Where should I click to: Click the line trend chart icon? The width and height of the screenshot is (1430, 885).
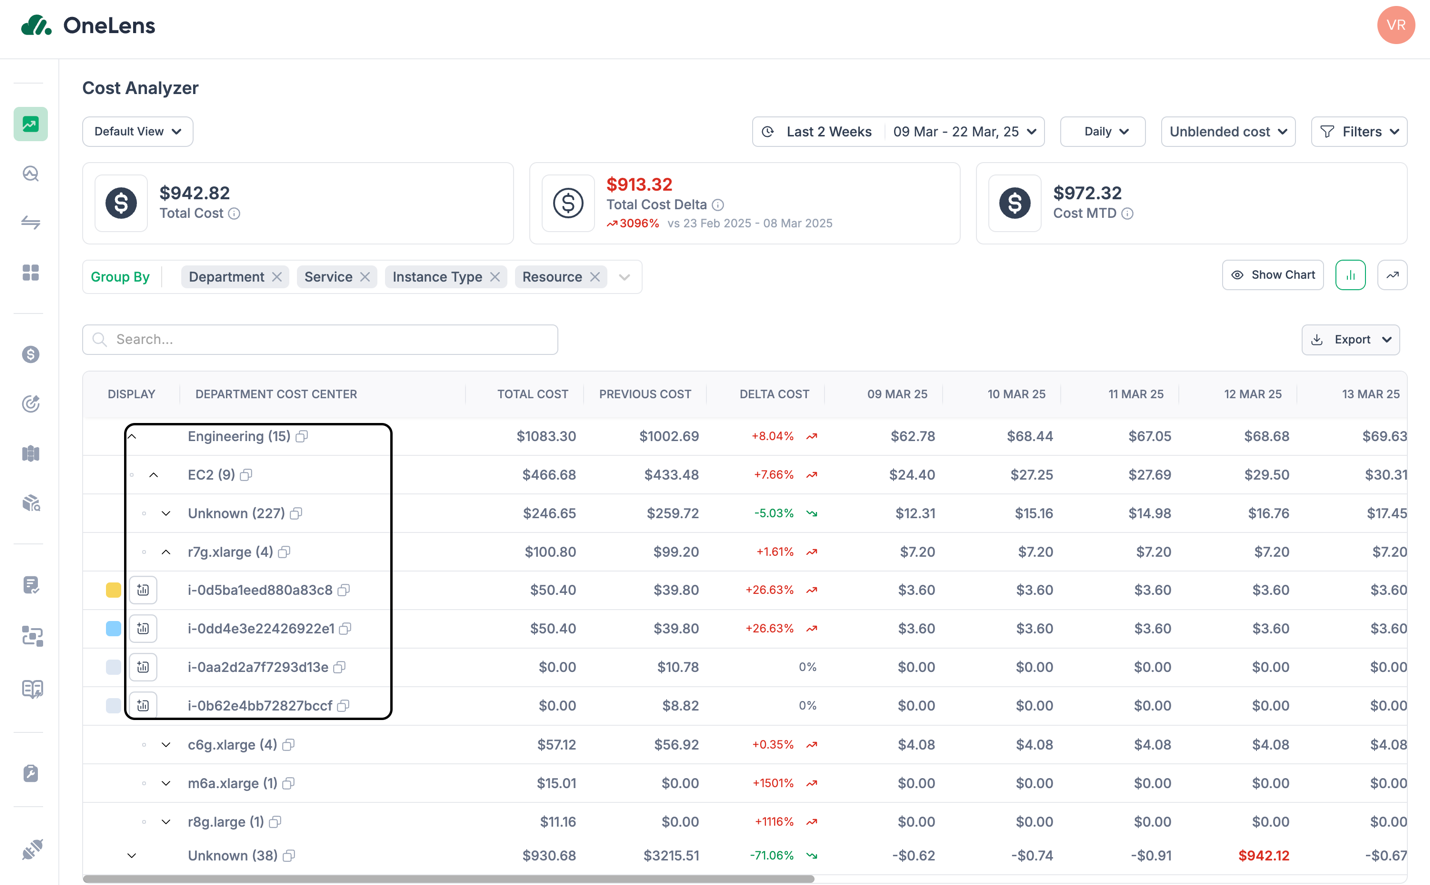(1392, 275)
